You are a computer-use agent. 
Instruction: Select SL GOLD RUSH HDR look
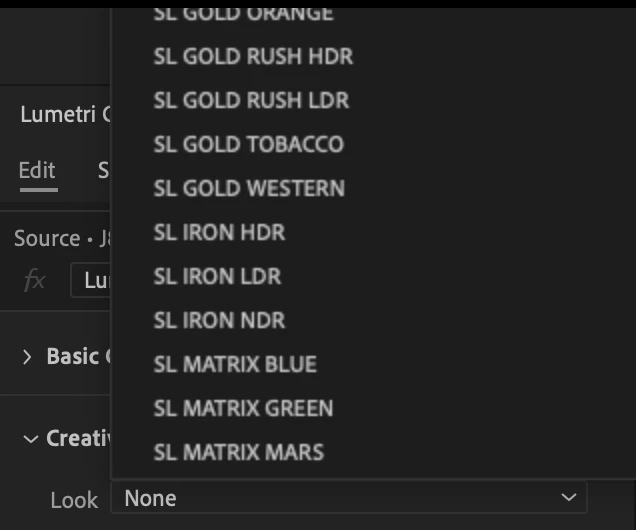pyautogui.click(x=253, y=56)
